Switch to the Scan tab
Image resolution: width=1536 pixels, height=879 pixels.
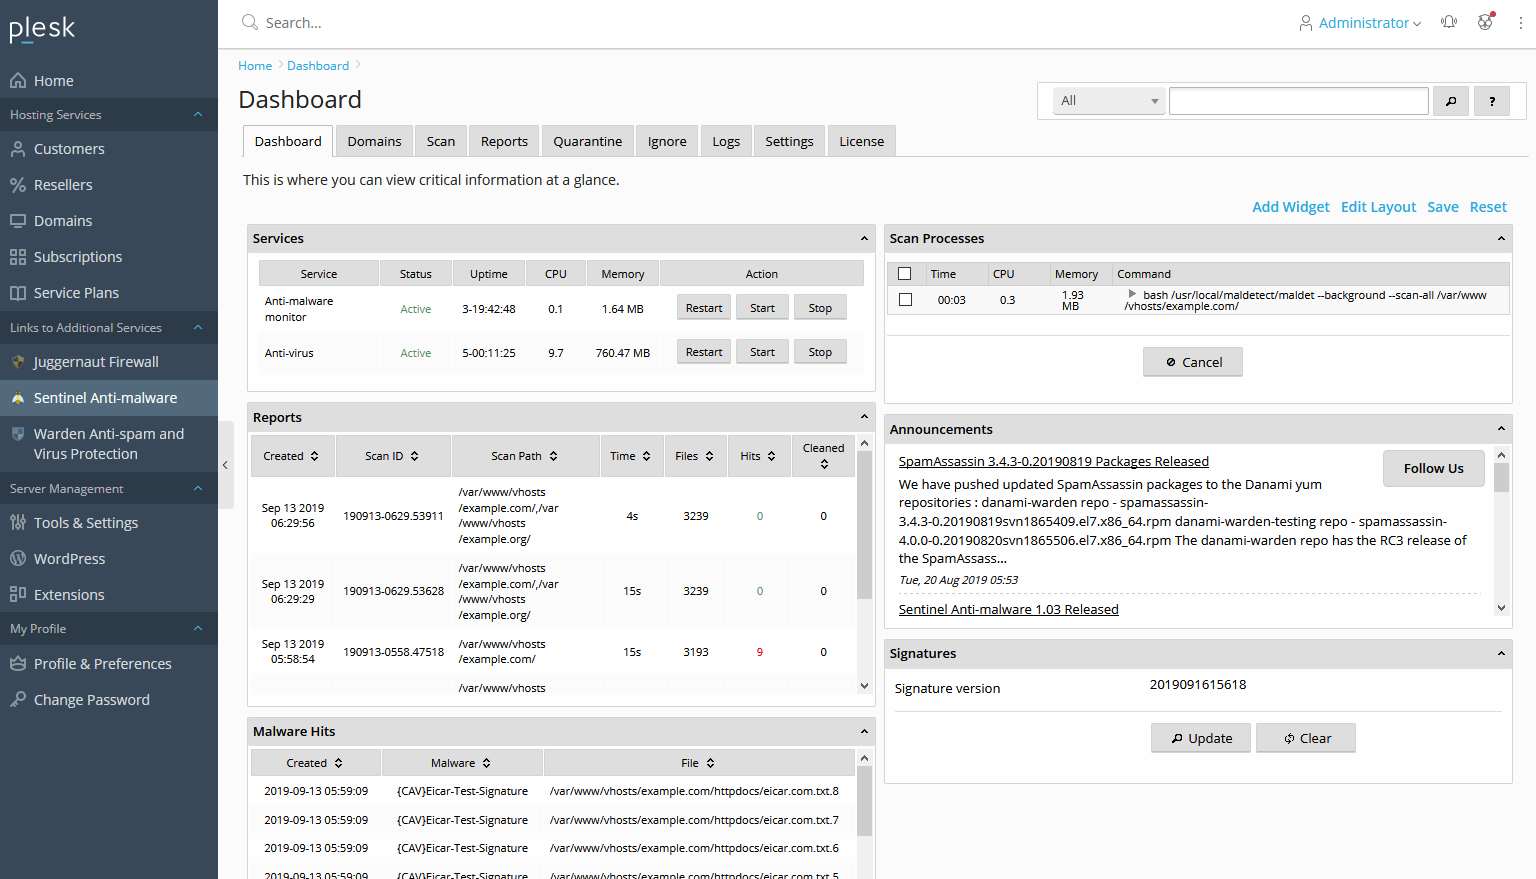point(441,141)
